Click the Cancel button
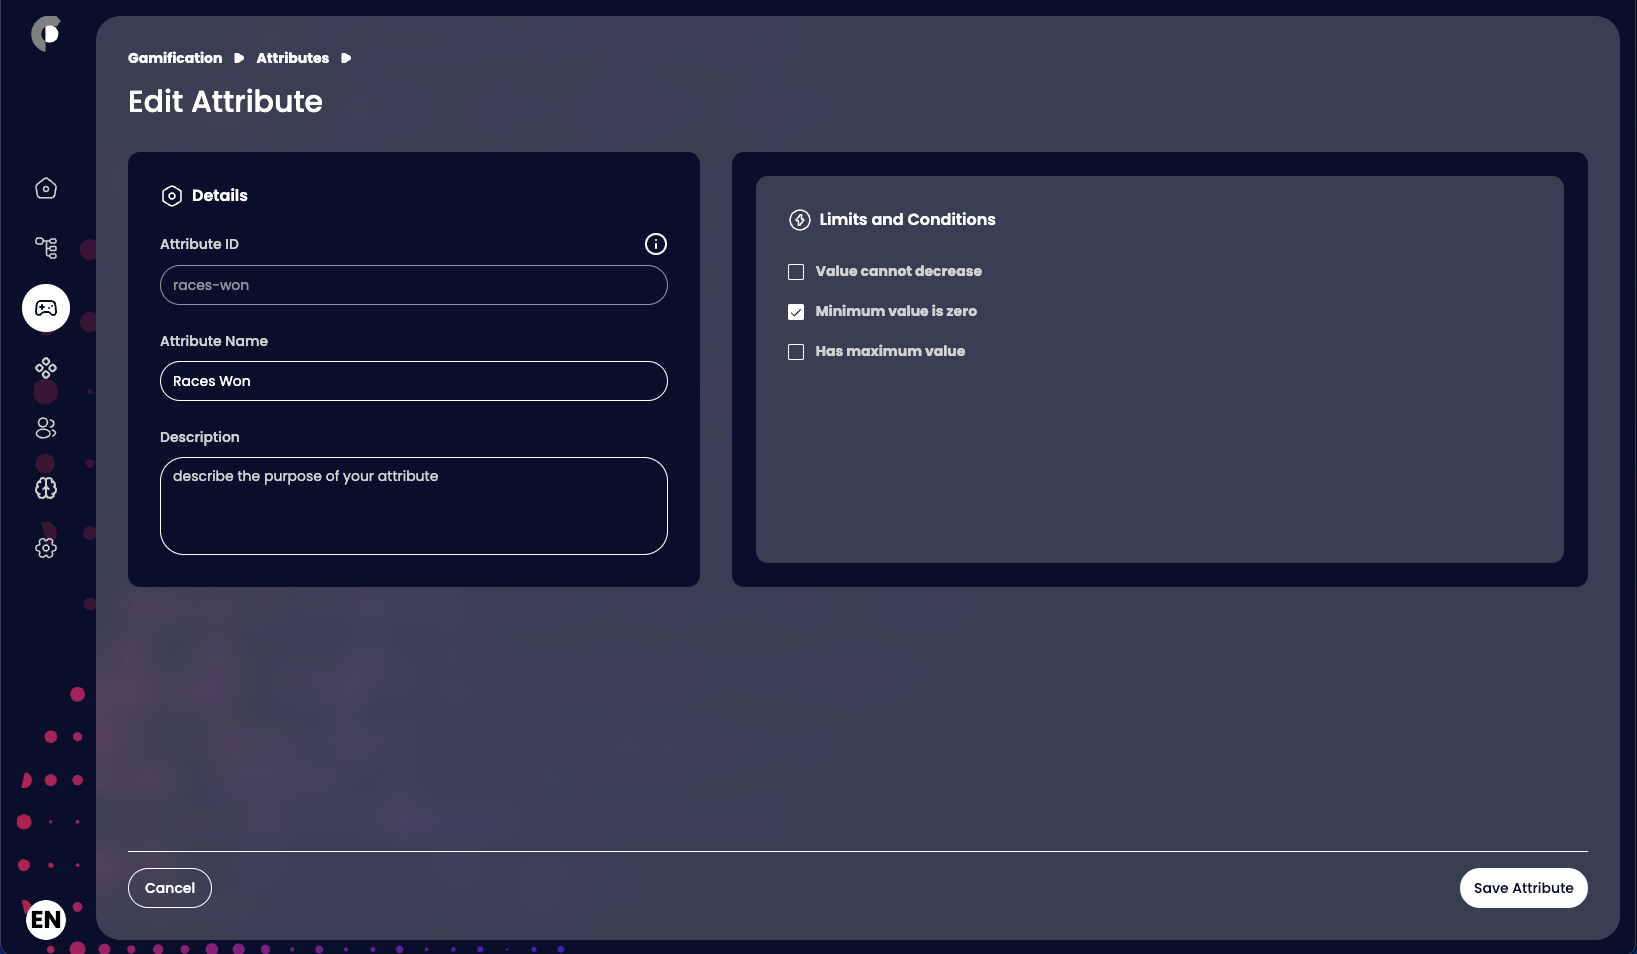Viewport: 1637px width, 954px height. [x=170, y=888]
